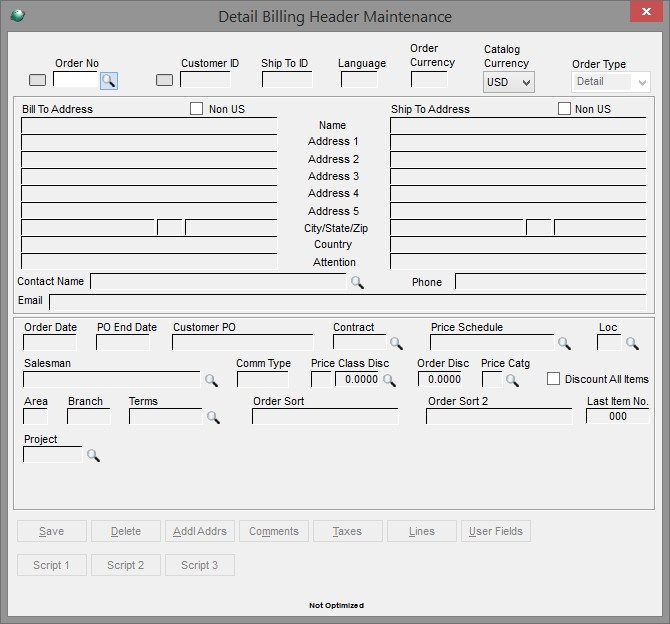Click the Price Schedule input field
The height and width of the screenshot is (624, 670).
pyautogui.click(x=492, y=342)
